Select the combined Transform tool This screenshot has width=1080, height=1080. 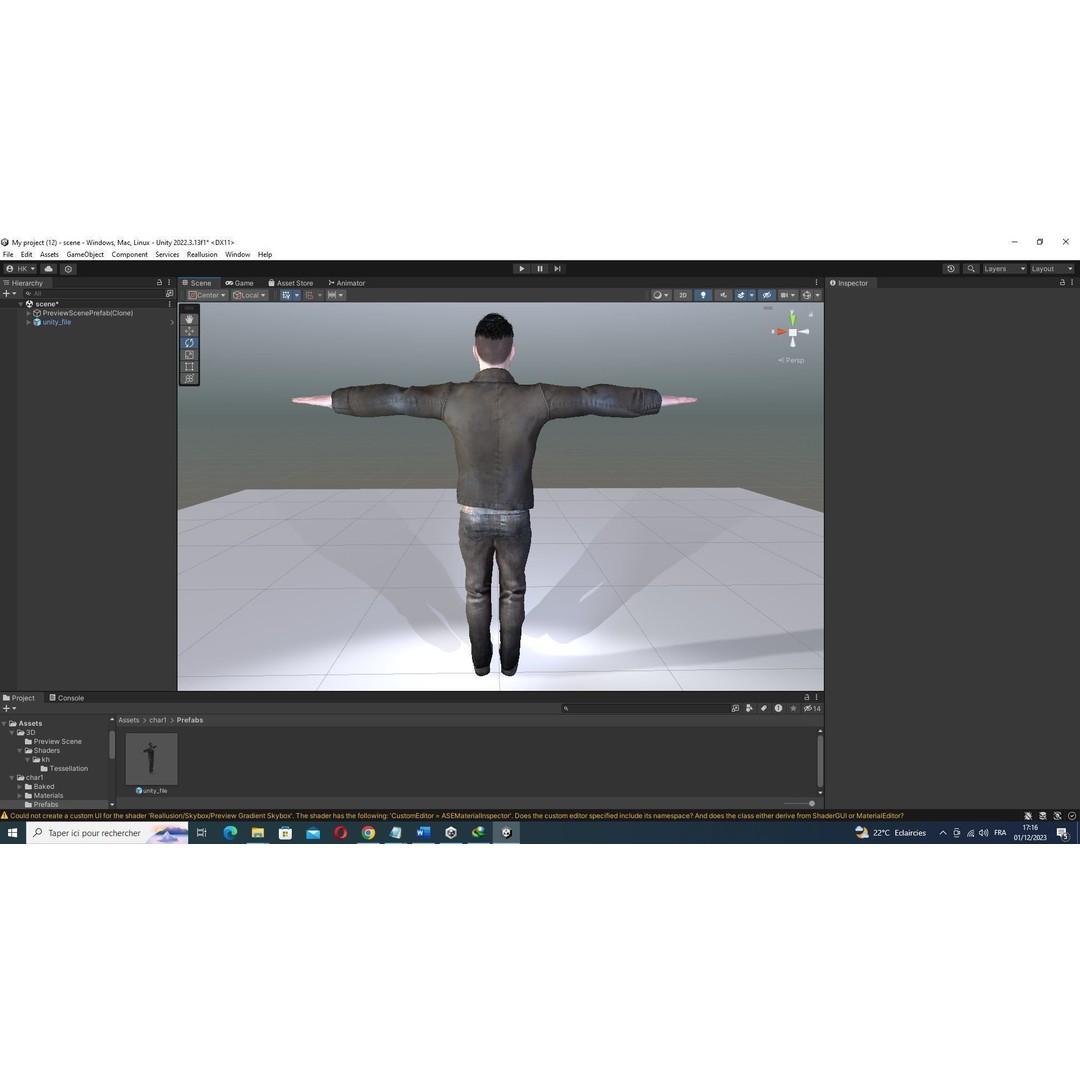click(x=189, y=378)
